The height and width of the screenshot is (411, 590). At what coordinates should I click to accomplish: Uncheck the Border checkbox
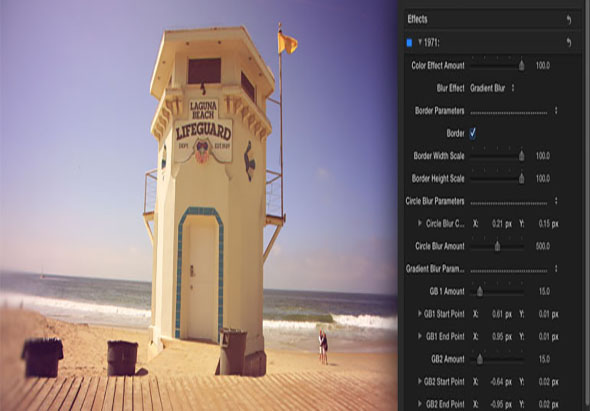[x=473, y=133]
